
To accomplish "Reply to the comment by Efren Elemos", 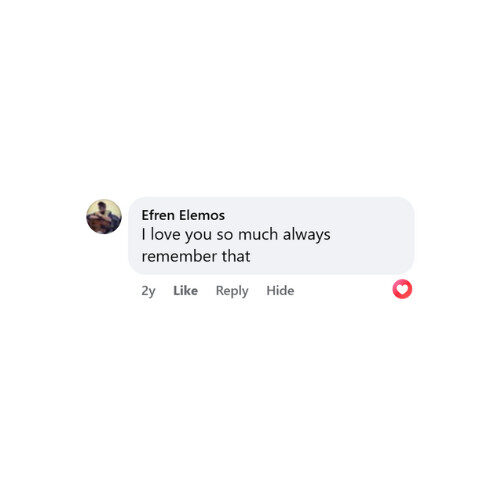I will 232,291.
